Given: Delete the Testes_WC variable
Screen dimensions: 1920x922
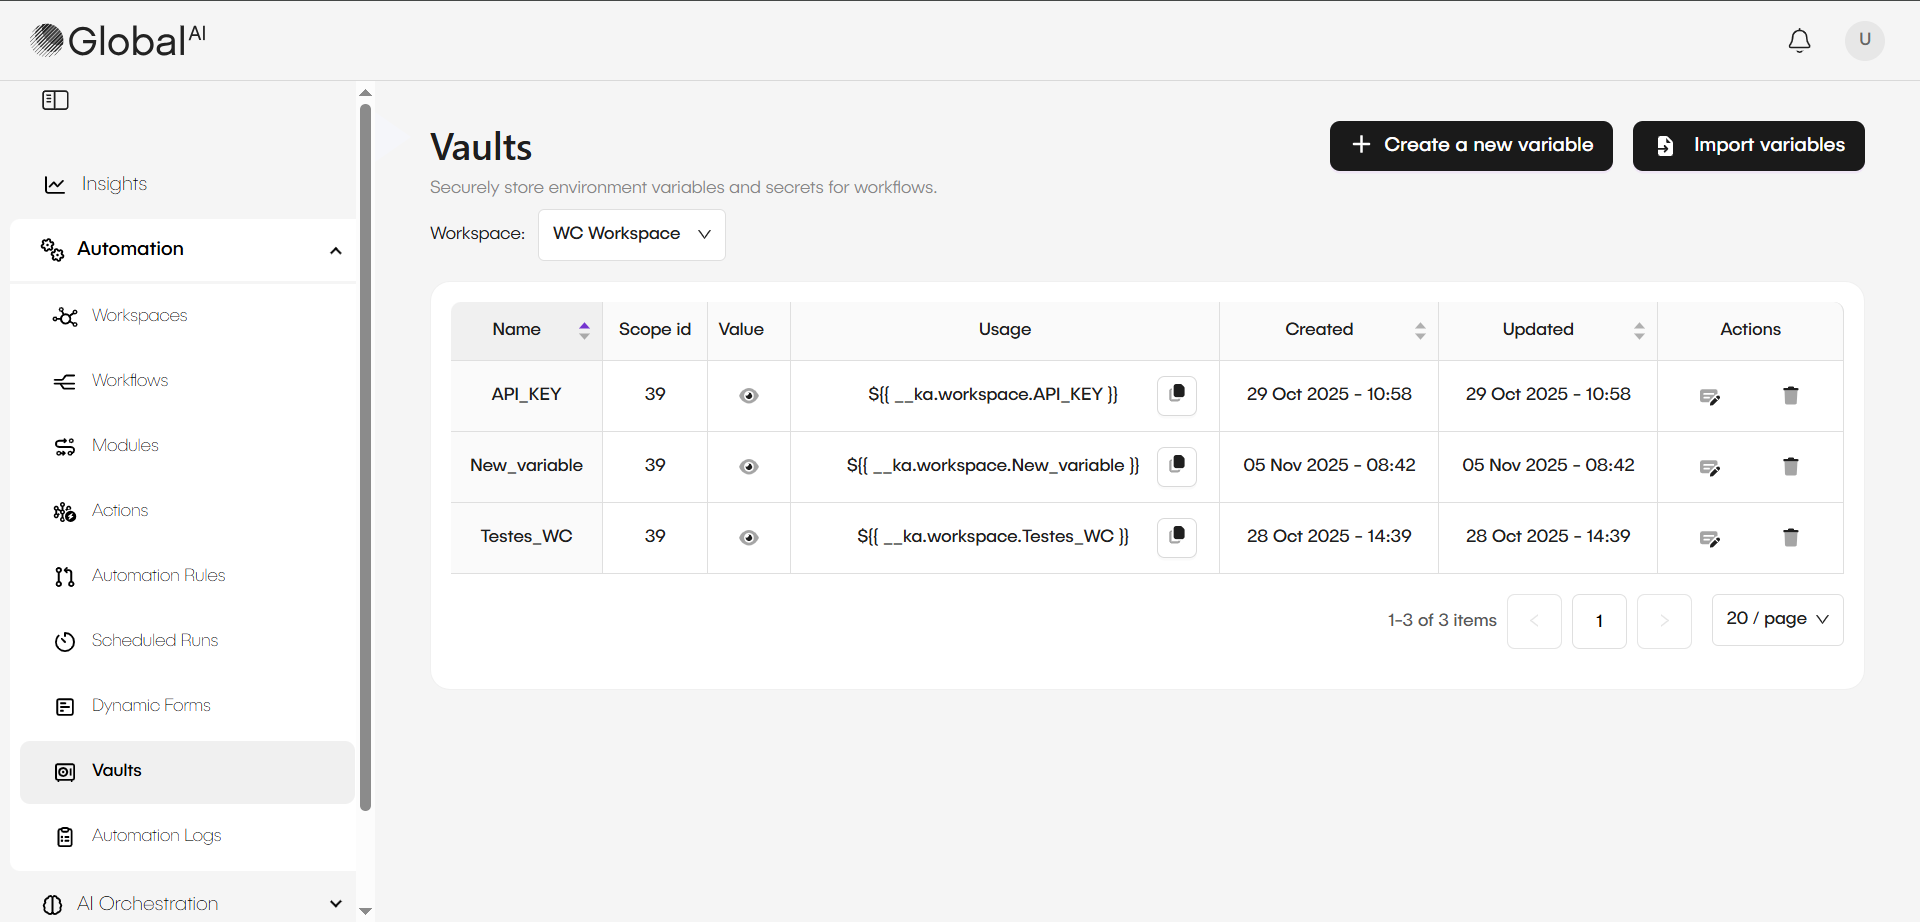Looking at the screenshot, I should (x=1789, y=537).
